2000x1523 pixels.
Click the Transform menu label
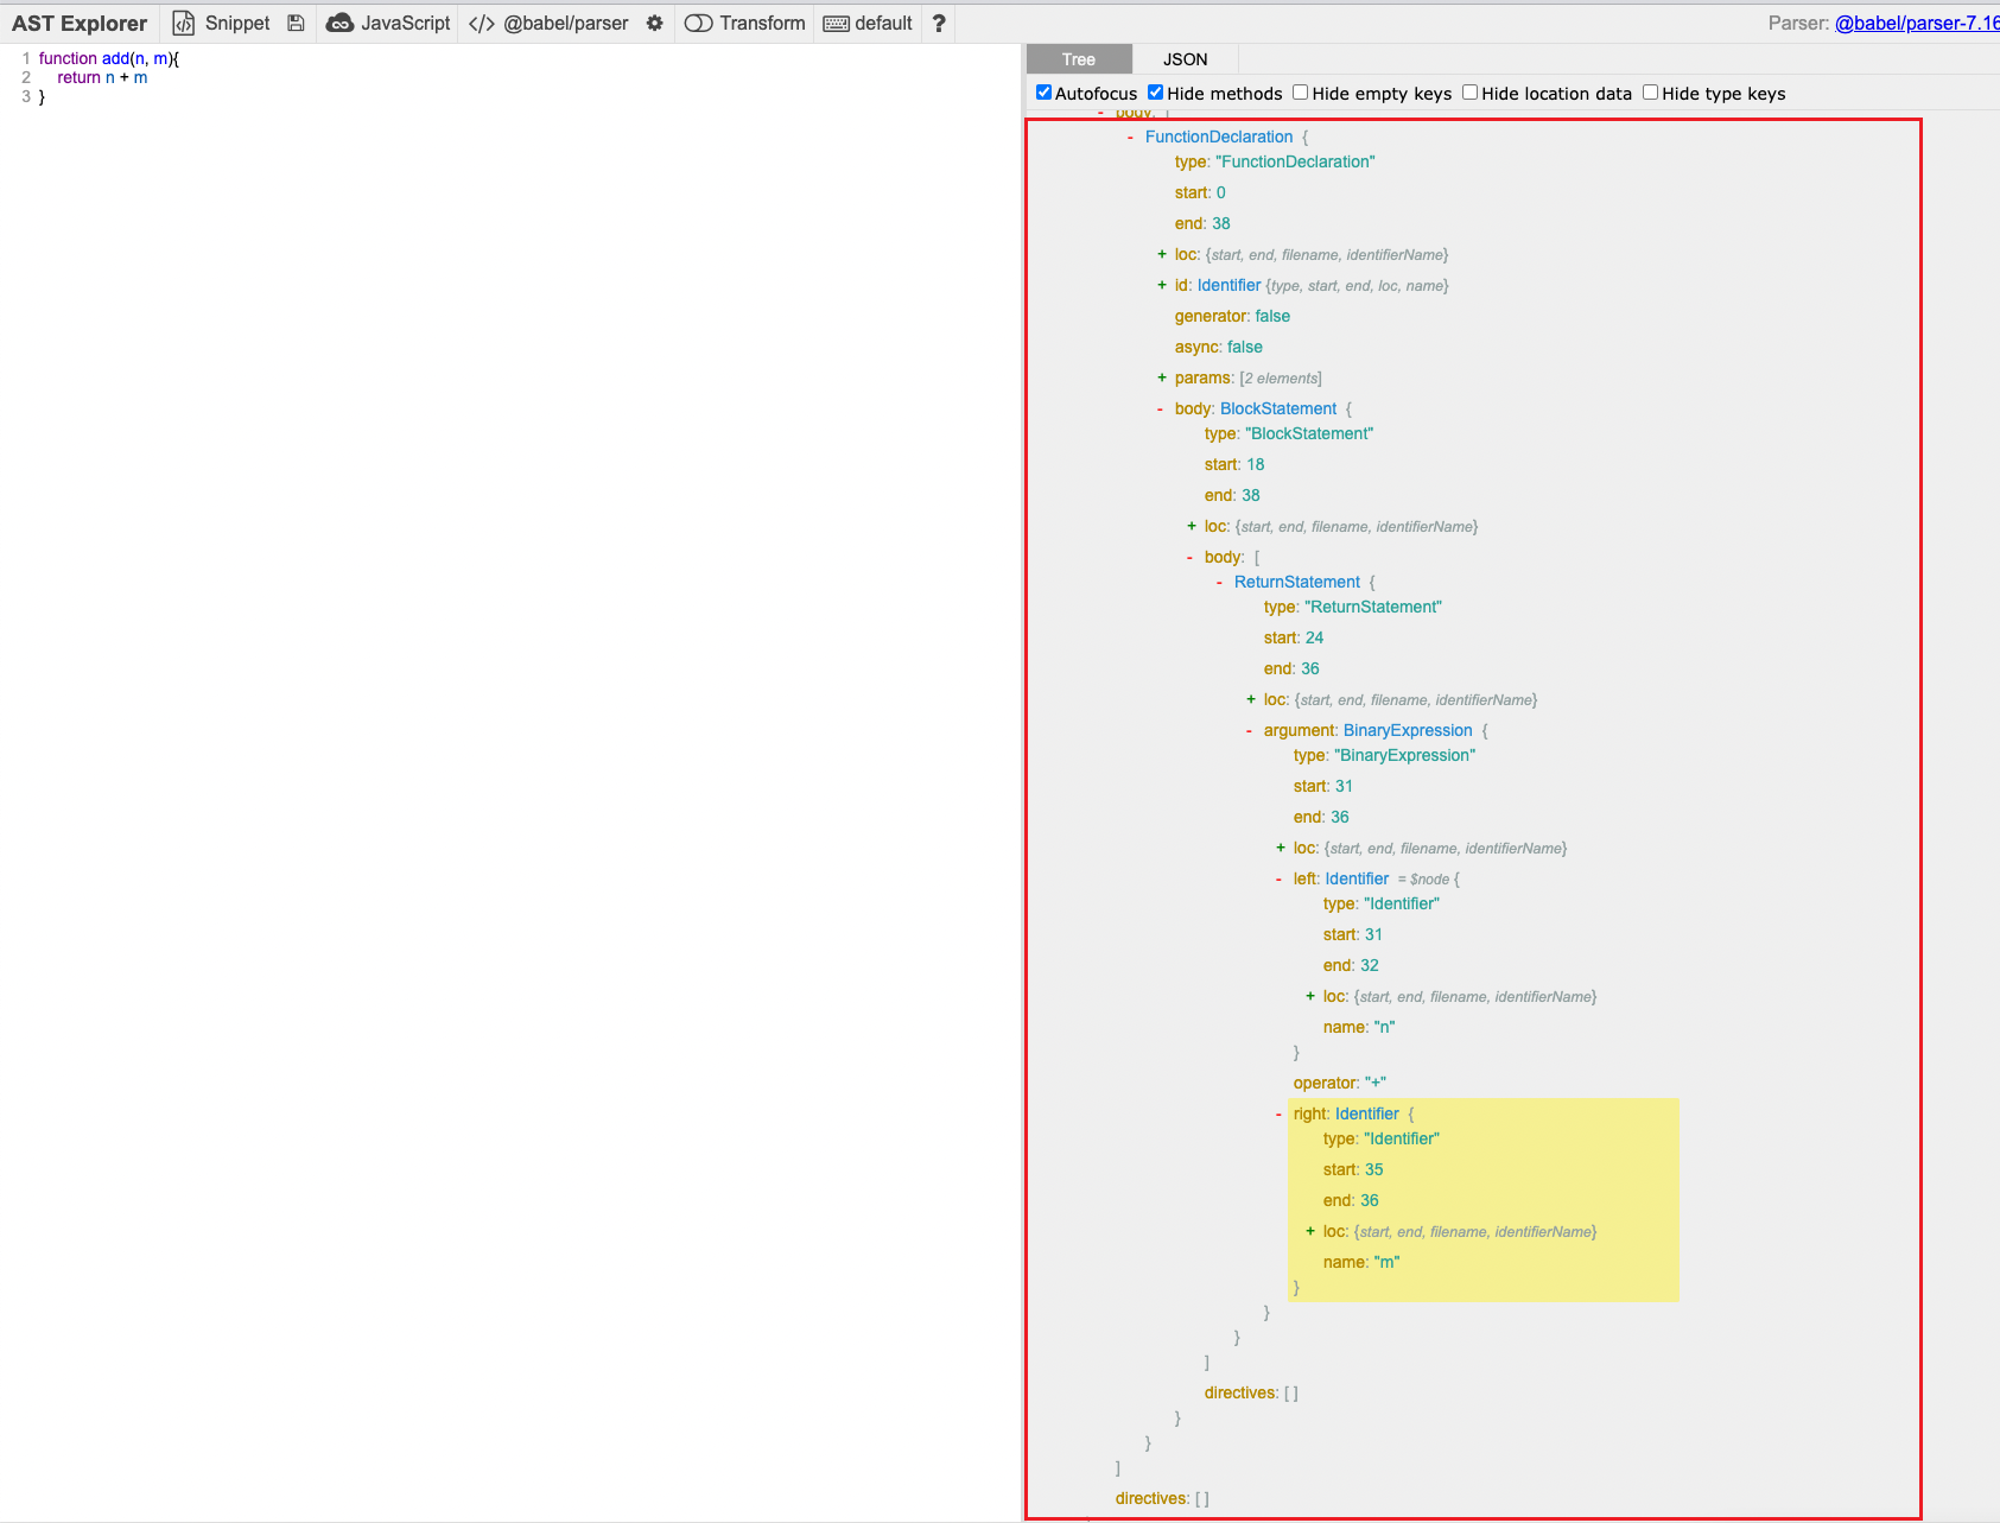762,23
